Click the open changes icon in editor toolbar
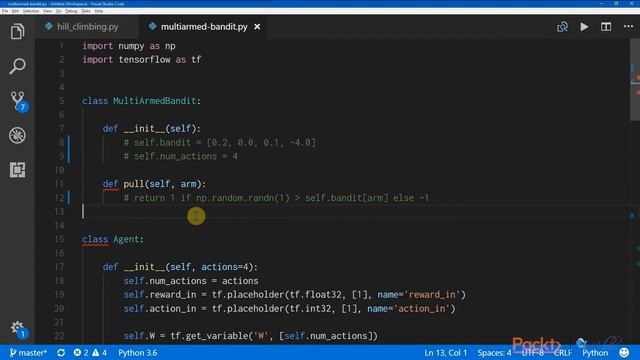This screenshot has width=640, height=360. click(x=562, y=27)
